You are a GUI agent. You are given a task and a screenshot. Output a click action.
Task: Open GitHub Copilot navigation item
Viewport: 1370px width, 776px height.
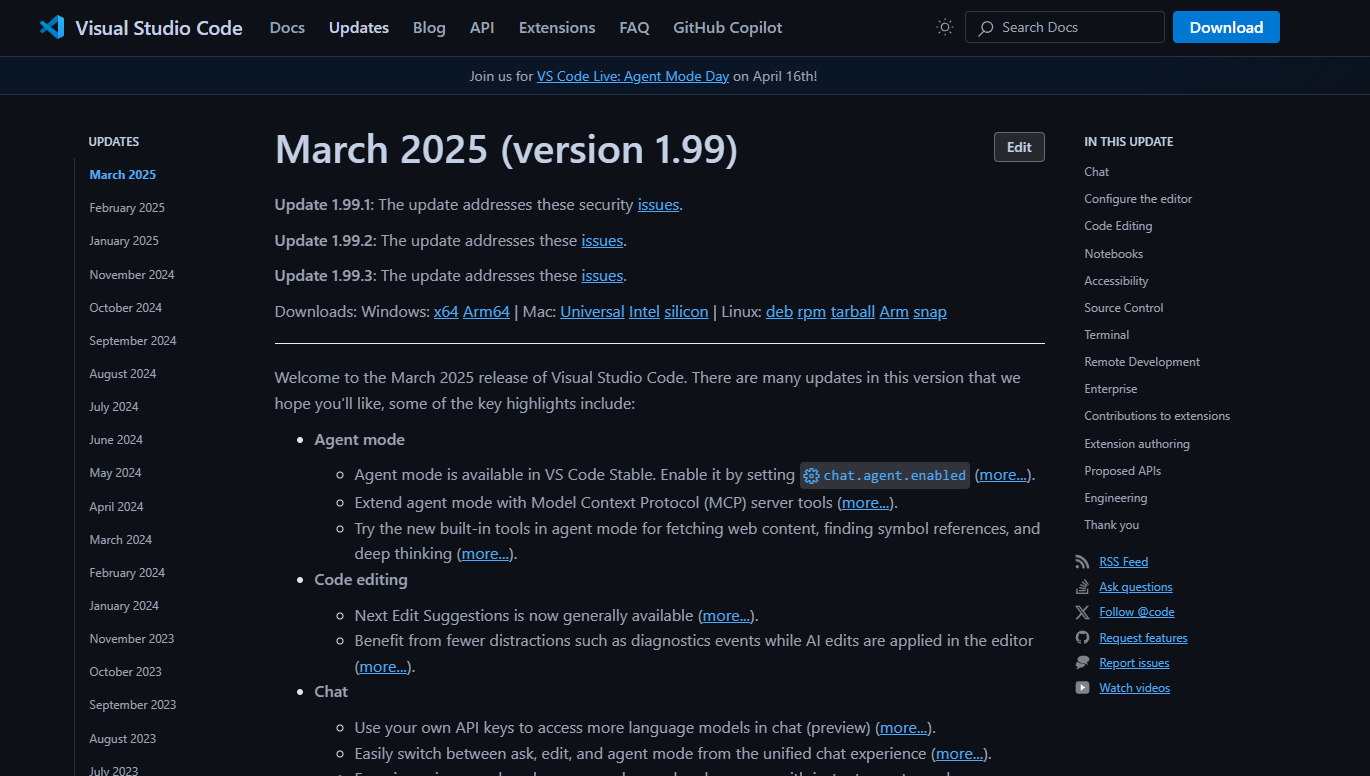pos(728,28)
